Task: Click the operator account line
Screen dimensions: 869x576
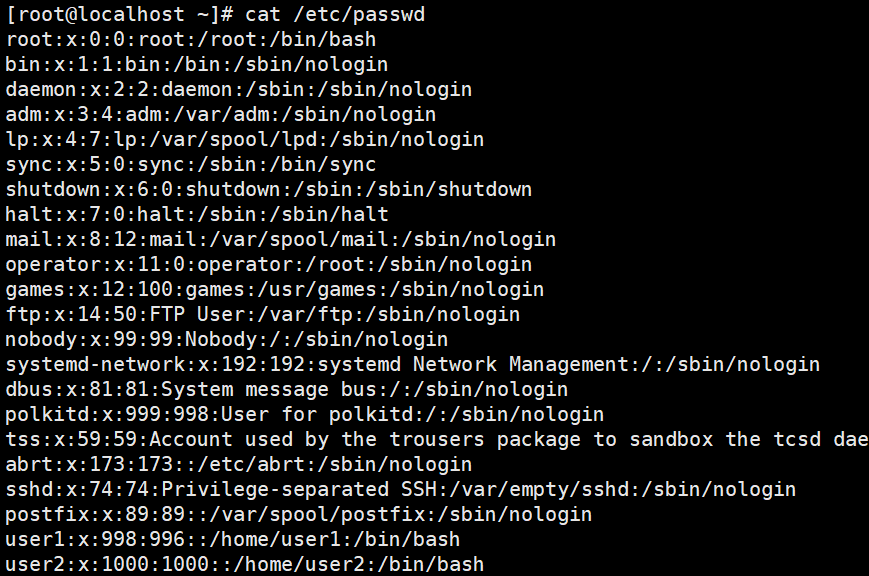Action: click(268, 264)
